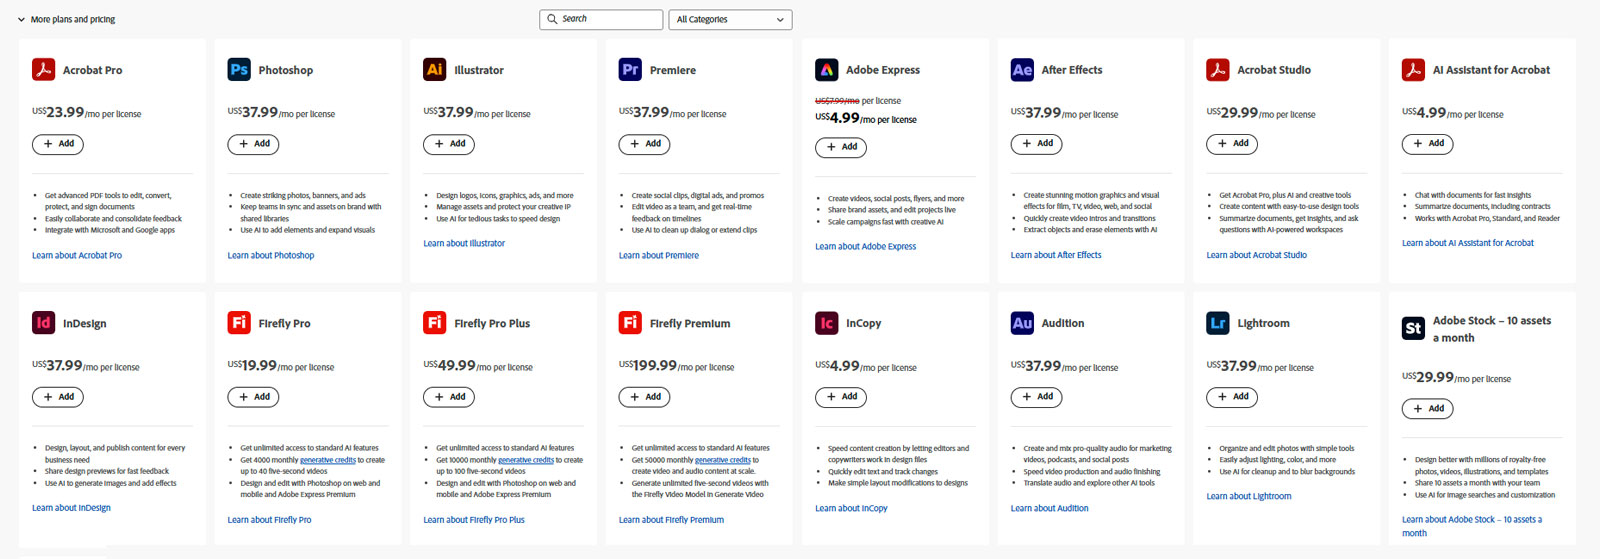This screenshot has height=559, width=1600.
Task: Click the Premiere Pr icon
Action: 630,70
